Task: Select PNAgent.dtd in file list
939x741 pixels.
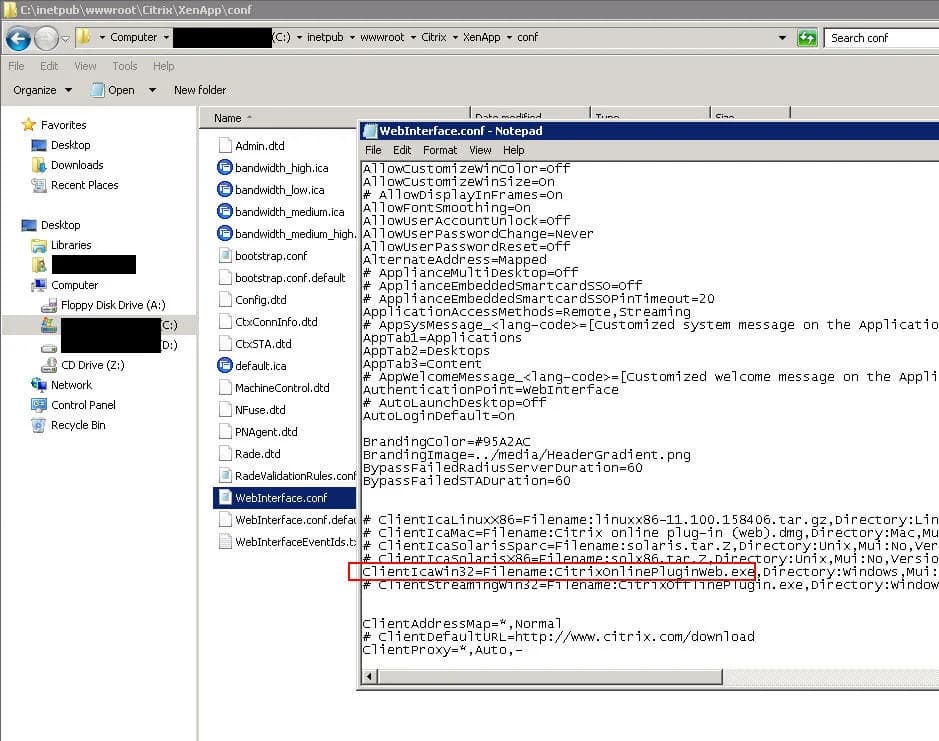Action: tap(266, 432)
